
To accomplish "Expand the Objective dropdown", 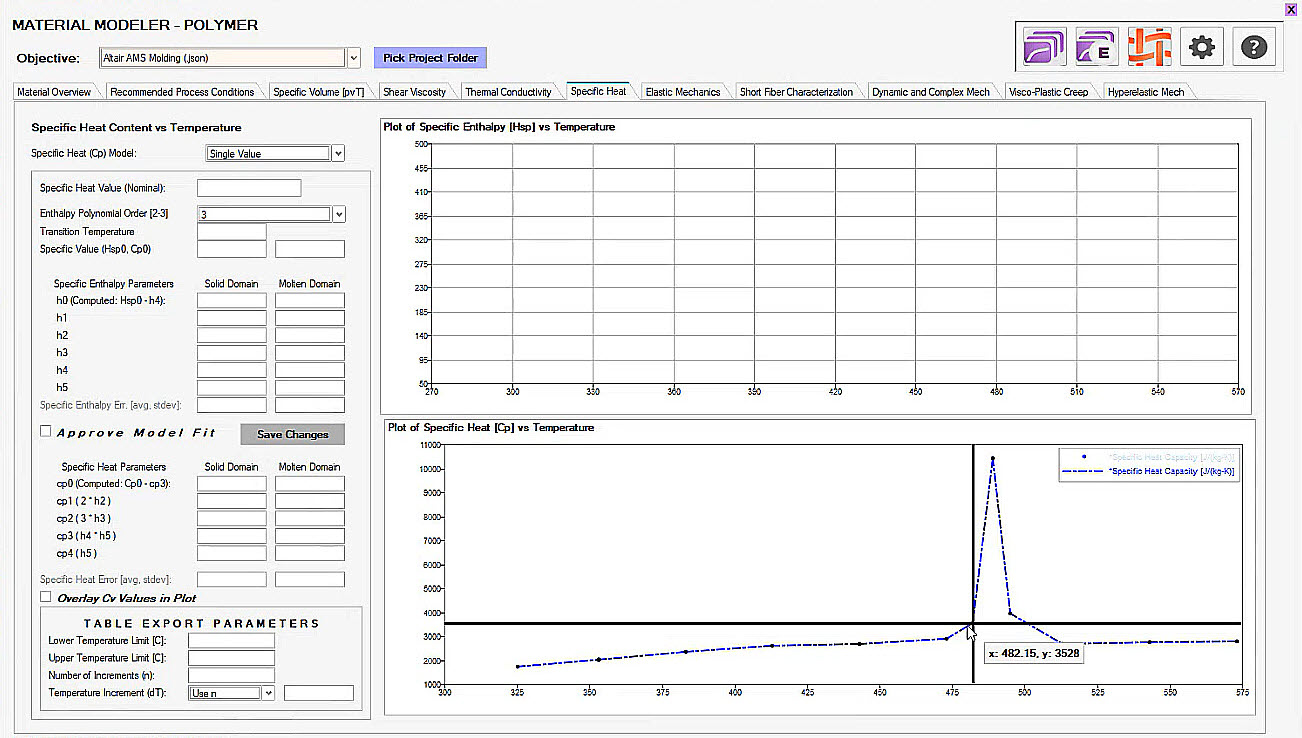I will coord(354,59).
